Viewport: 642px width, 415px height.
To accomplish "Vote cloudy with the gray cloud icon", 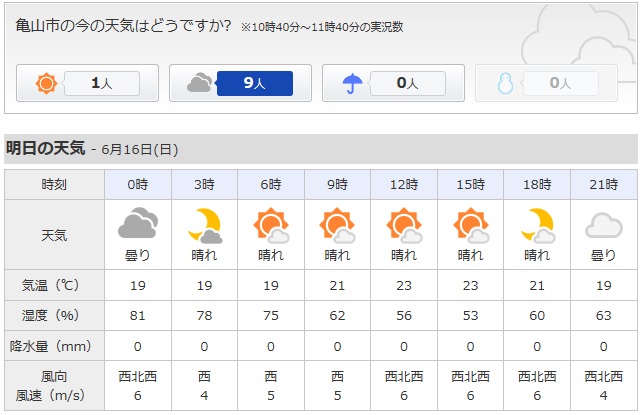I will tap(199, 82).
